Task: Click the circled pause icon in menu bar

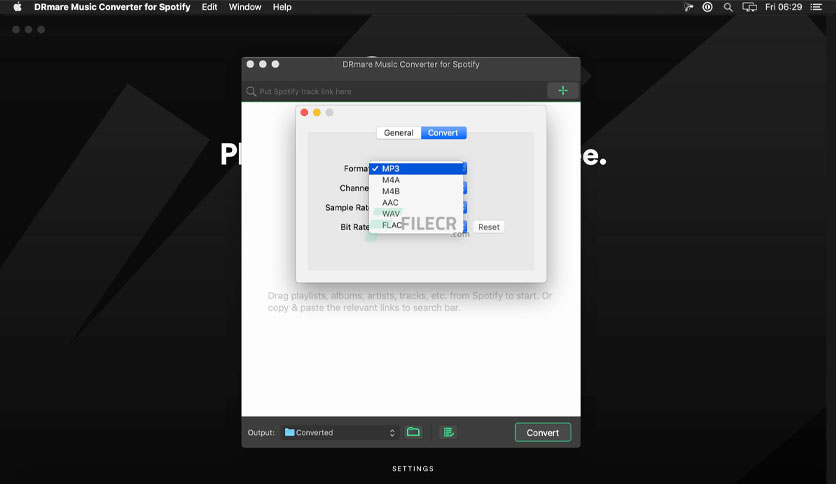Action: click(708, 7)
